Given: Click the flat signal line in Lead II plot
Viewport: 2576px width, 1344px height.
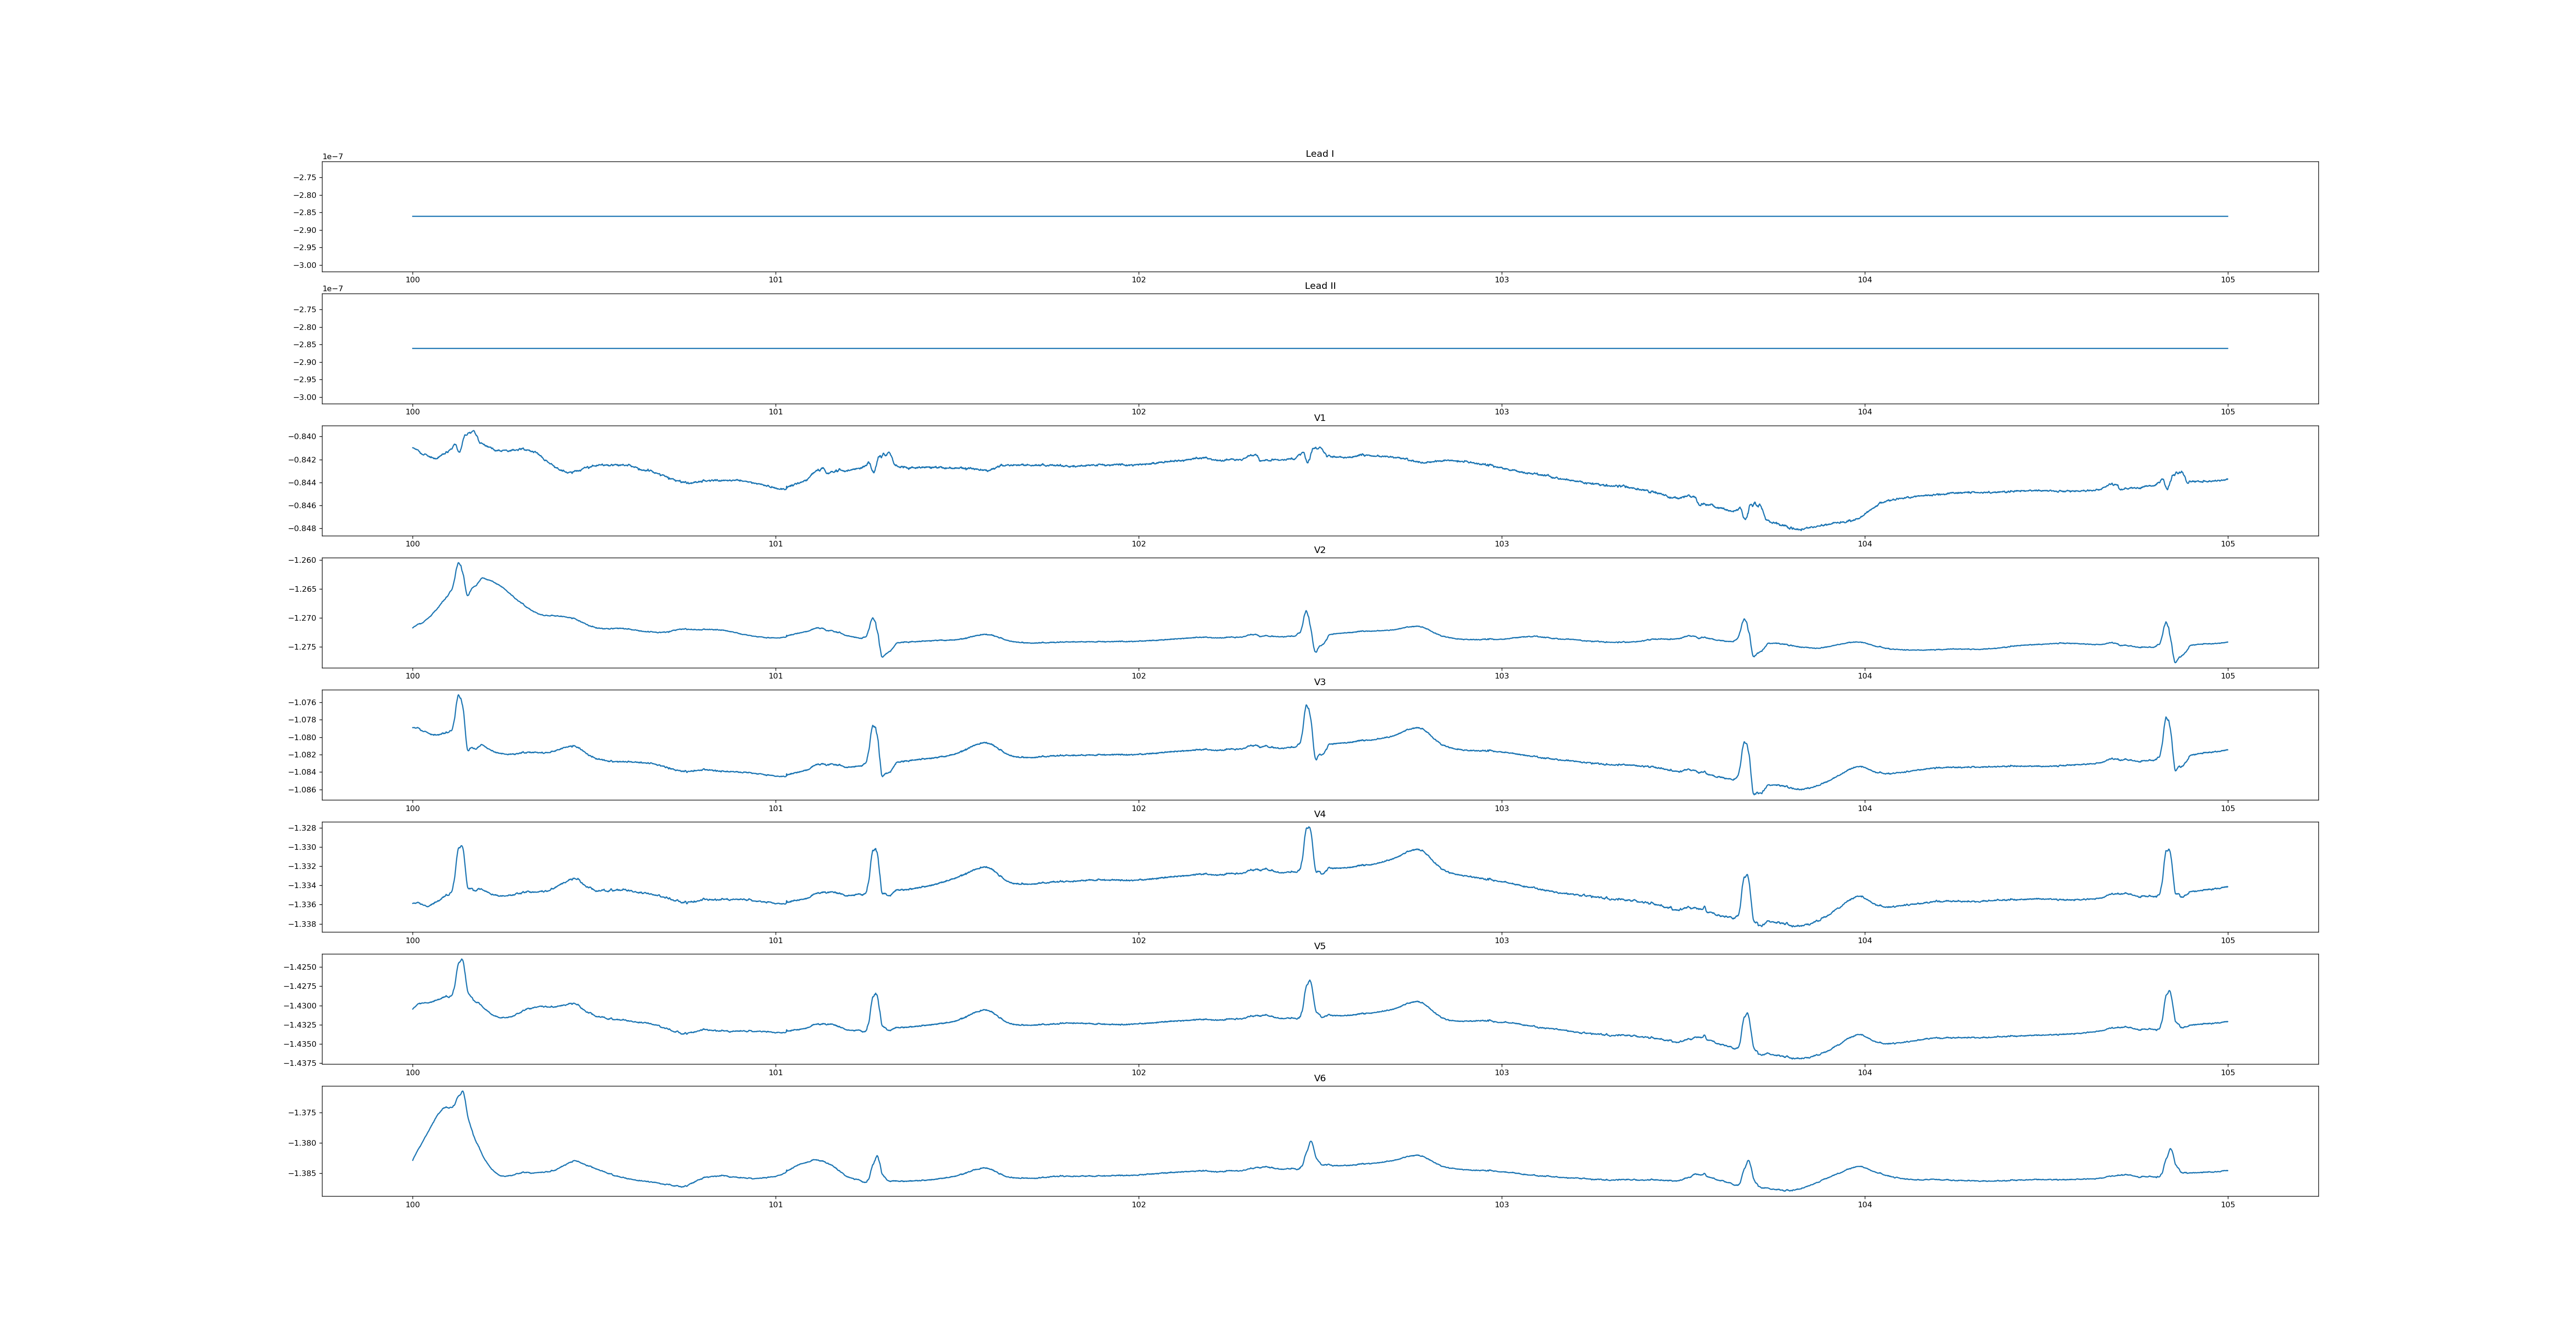Looking at the screenshot, I should (x=1300, y=348).
